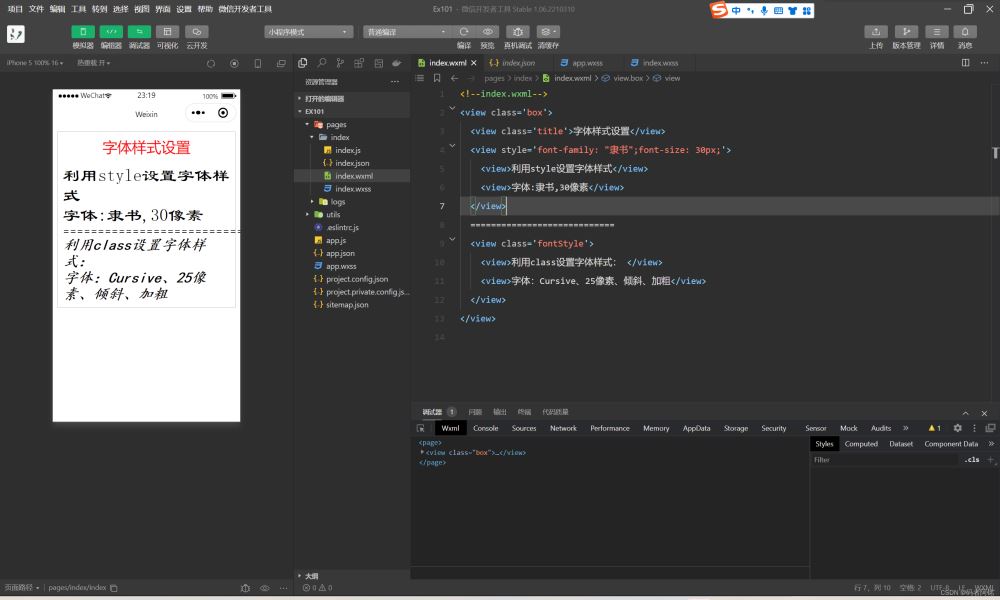Expand the logs folder in file tree
The width and height of the screenshot is (1000, 600).
click(x=337, y=201)
